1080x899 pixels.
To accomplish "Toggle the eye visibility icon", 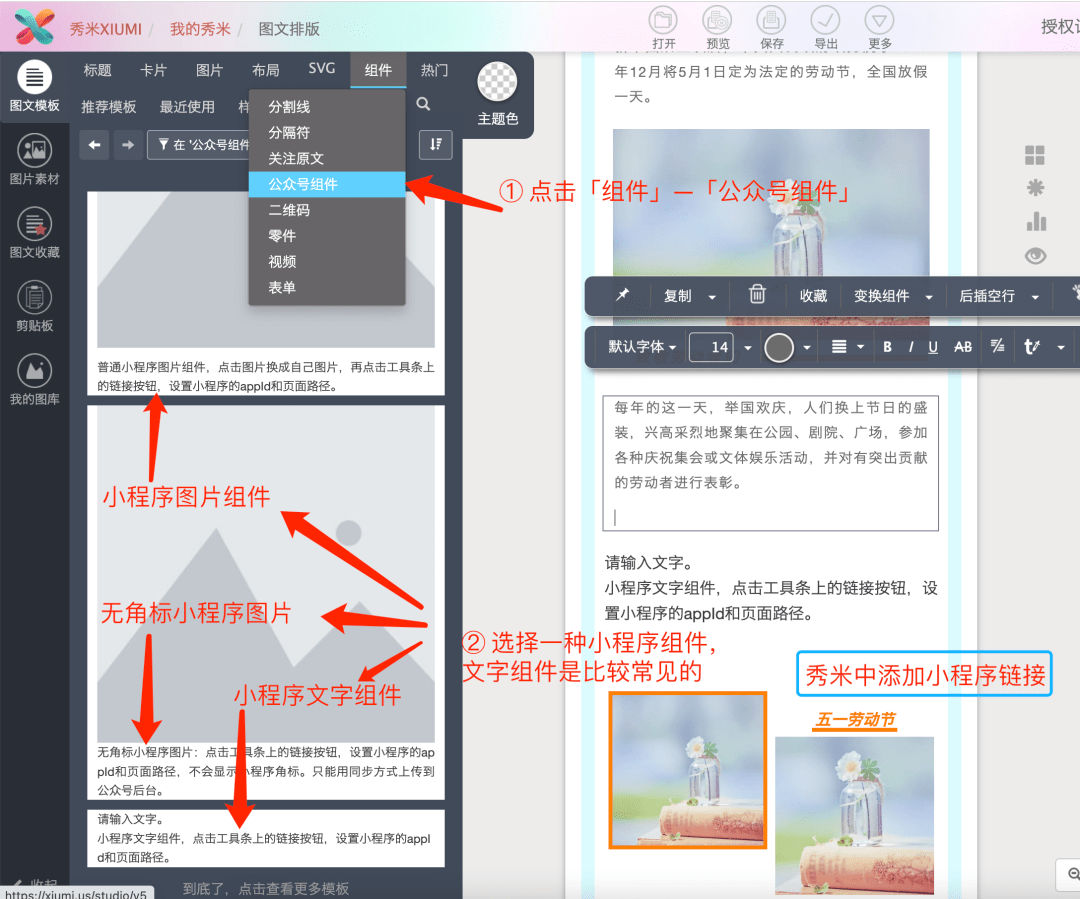I will pyautogui.click(x=1035, y=256).
